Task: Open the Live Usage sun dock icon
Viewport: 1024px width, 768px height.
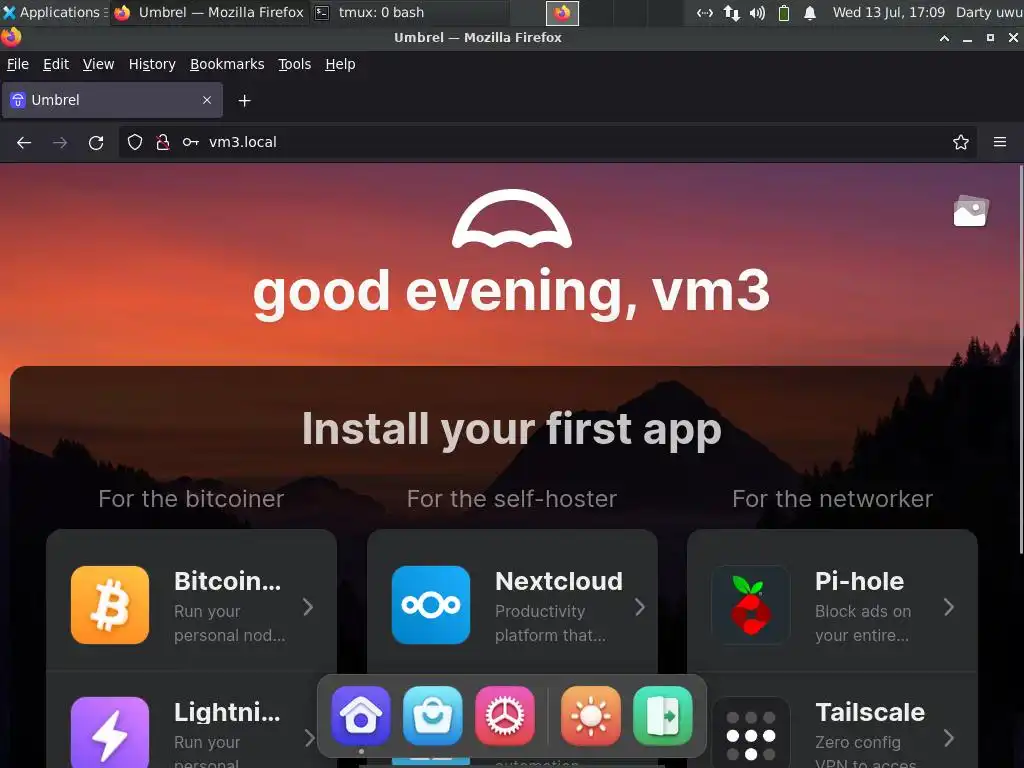Action: pyautogui.click(x=590, y=716)
